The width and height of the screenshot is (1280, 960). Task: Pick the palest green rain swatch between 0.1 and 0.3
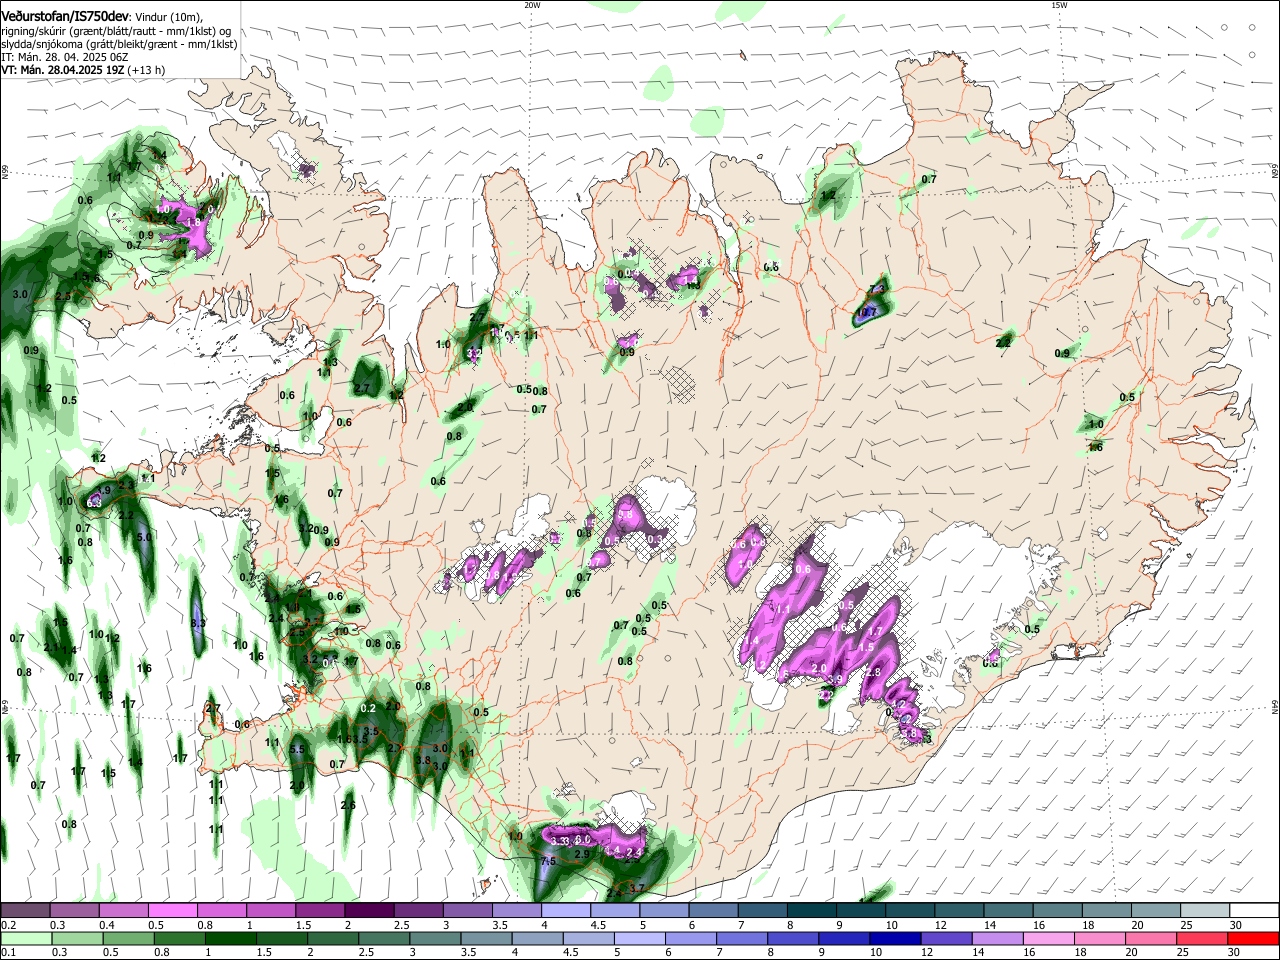tap(25, 938)
